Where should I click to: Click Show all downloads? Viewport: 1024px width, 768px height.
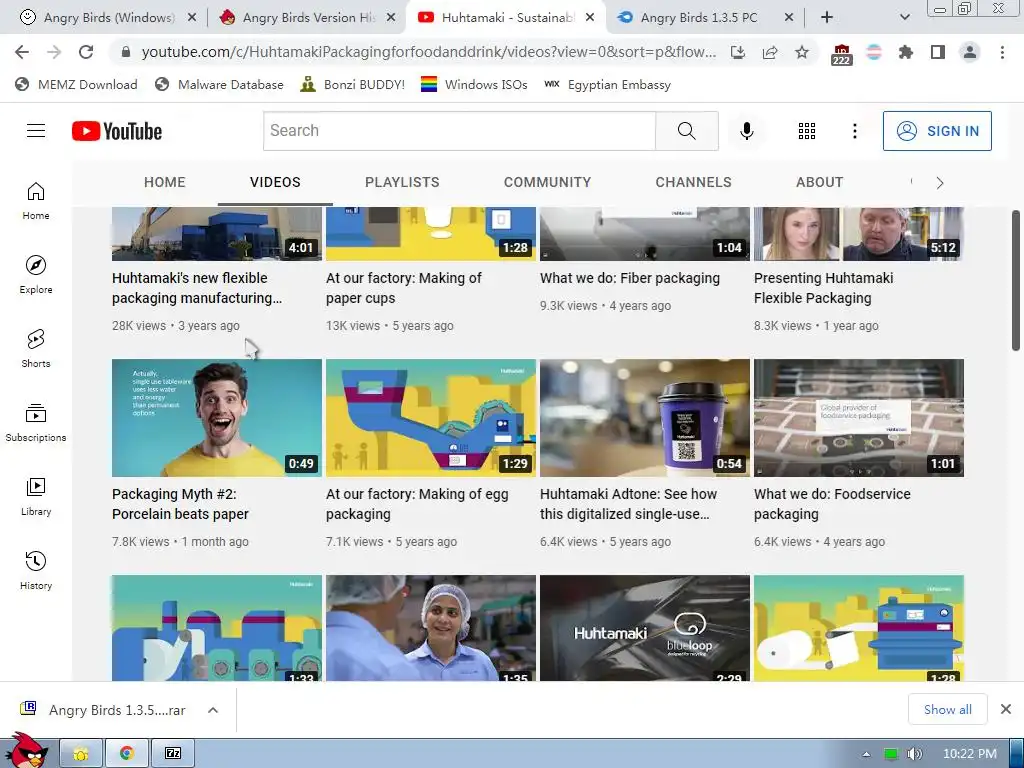coord(948,710)
